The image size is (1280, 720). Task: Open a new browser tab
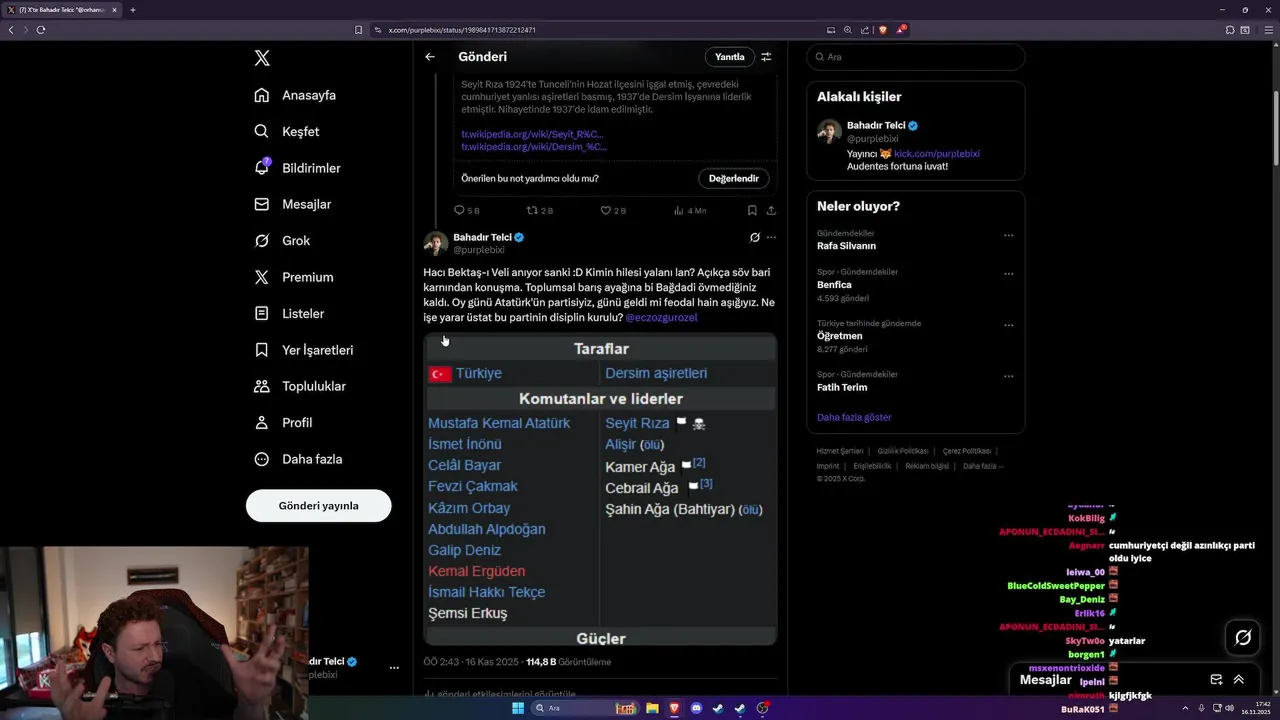(x=132, y=10)
